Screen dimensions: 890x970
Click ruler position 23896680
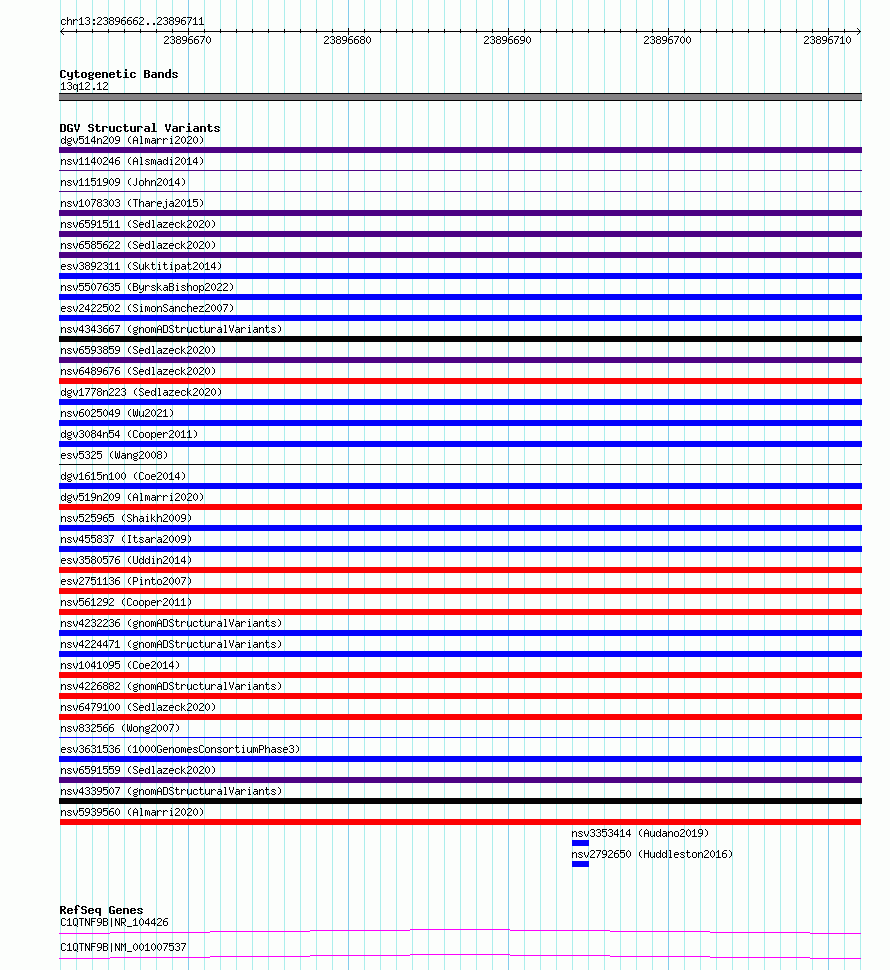(348, 41)
